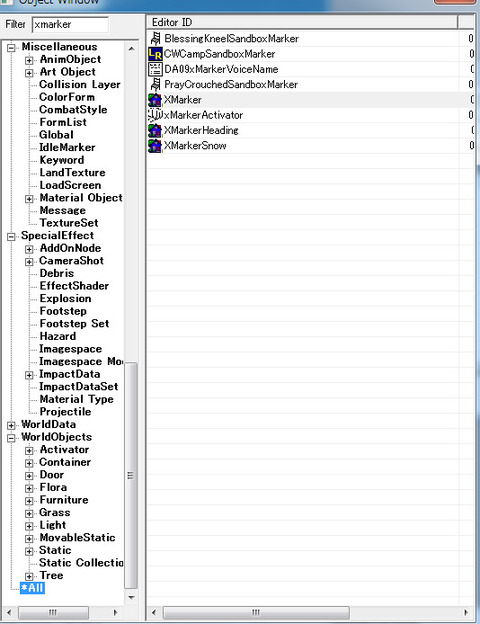Select the IdleMarker category
Viewport: 480px width, 624px height.
pyautogui.click(x=67, y=147)
